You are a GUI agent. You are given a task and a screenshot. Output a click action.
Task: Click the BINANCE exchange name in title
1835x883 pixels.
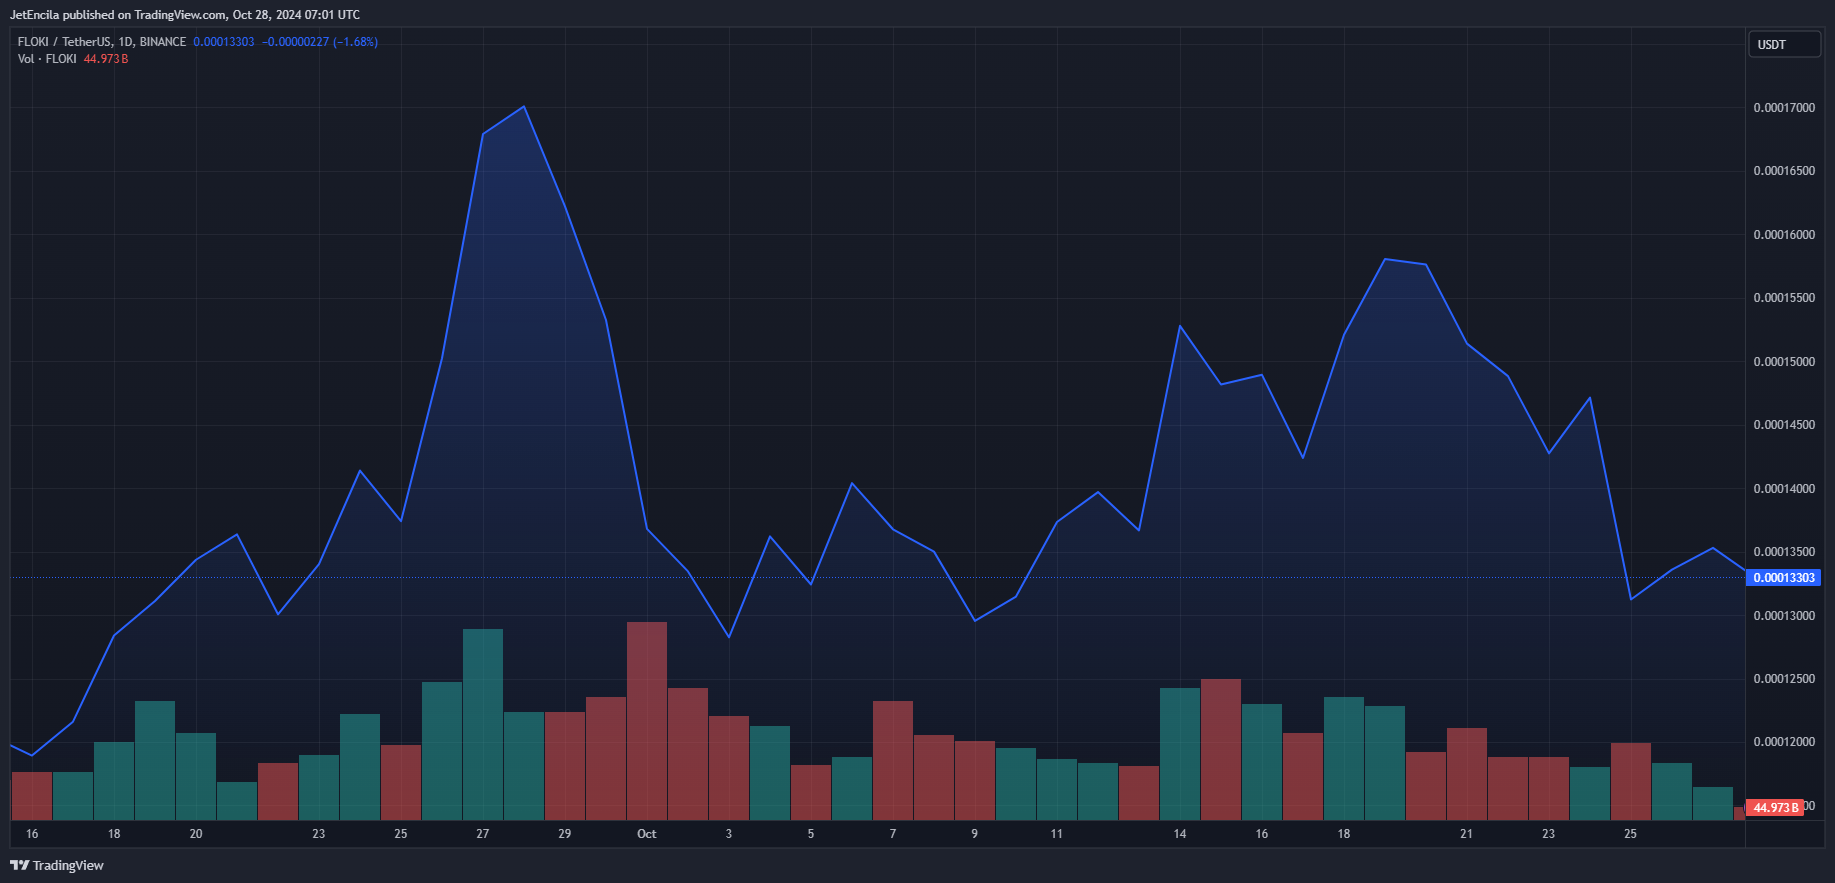pyautogui.click(x=163, y=42)
